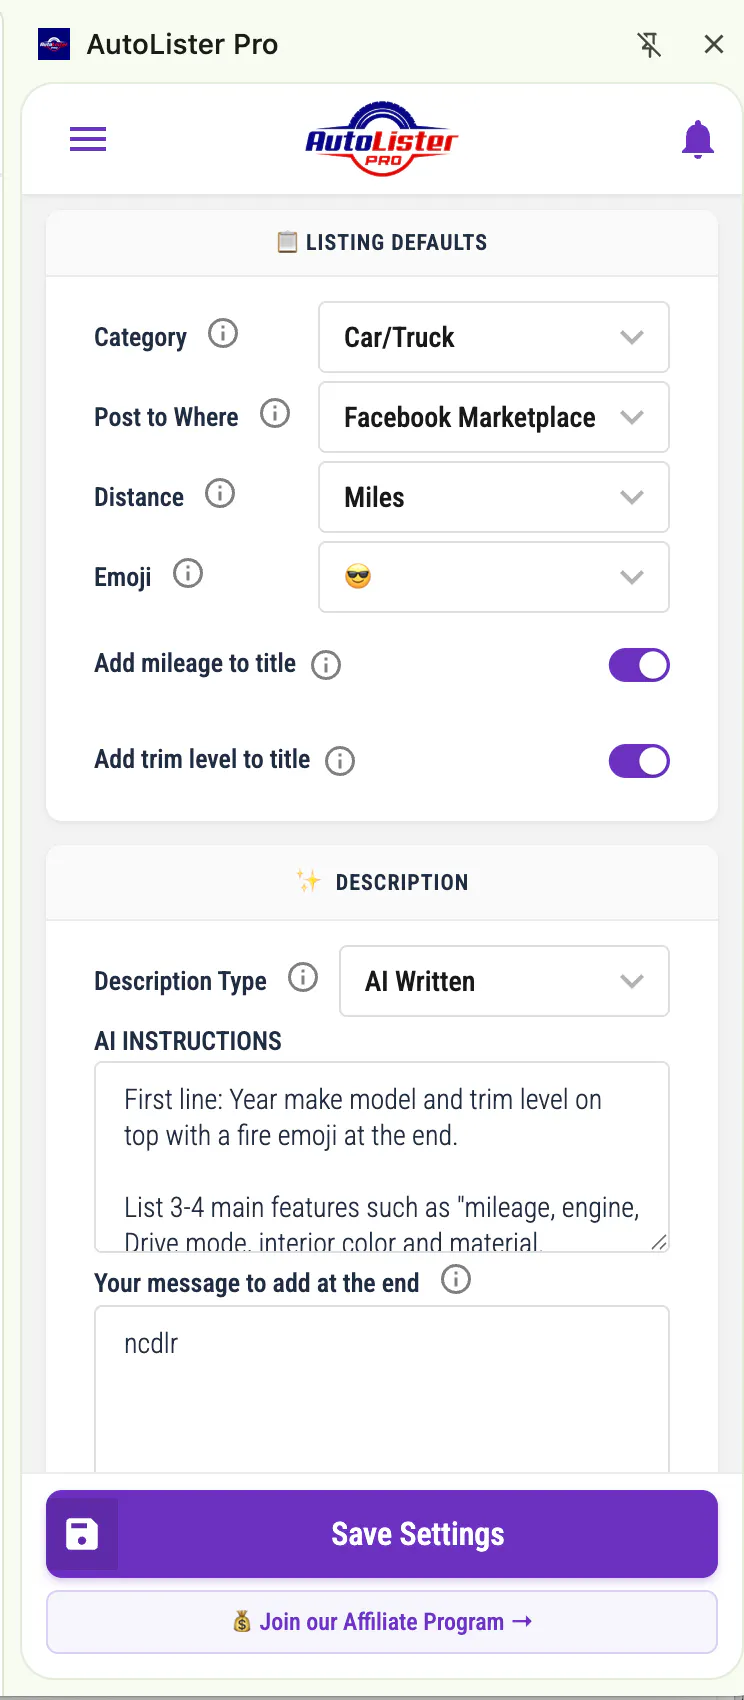Toggle Add mileage to title switch
The height and width of the screenshot is (1700, 744).
[x=639, y=665]
